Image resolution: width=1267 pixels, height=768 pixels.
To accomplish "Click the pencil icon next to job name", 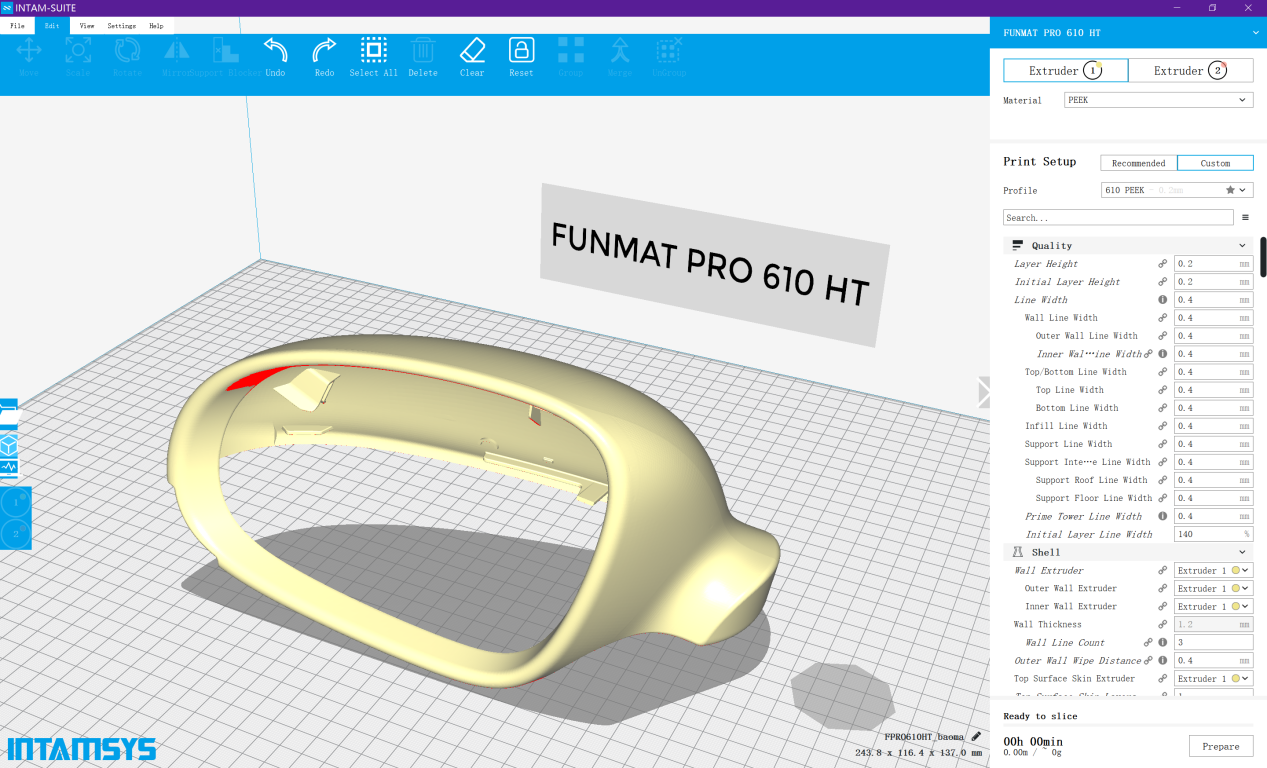I will click(x=976, y=736).
